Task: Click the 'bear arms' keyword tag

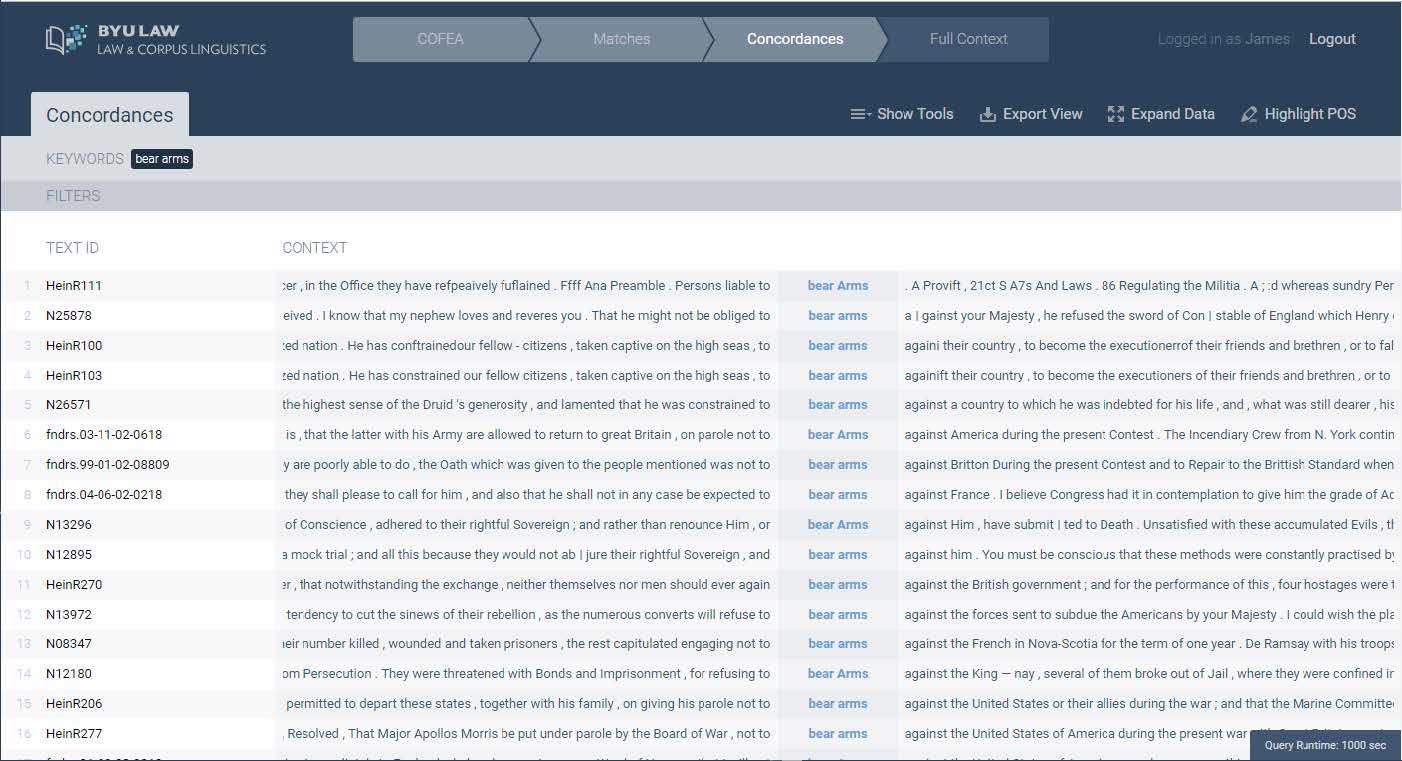Action: coord(162,159)
